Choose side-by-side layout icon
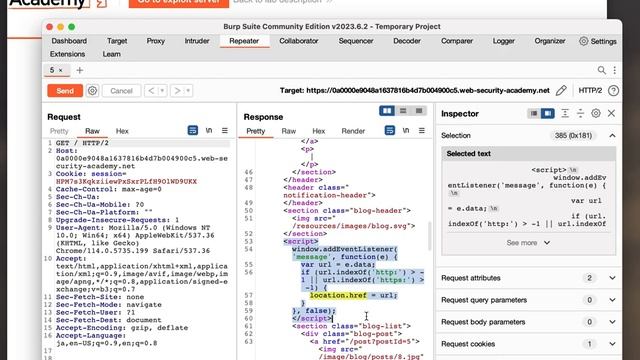640x360 pixels. point(387,111)
